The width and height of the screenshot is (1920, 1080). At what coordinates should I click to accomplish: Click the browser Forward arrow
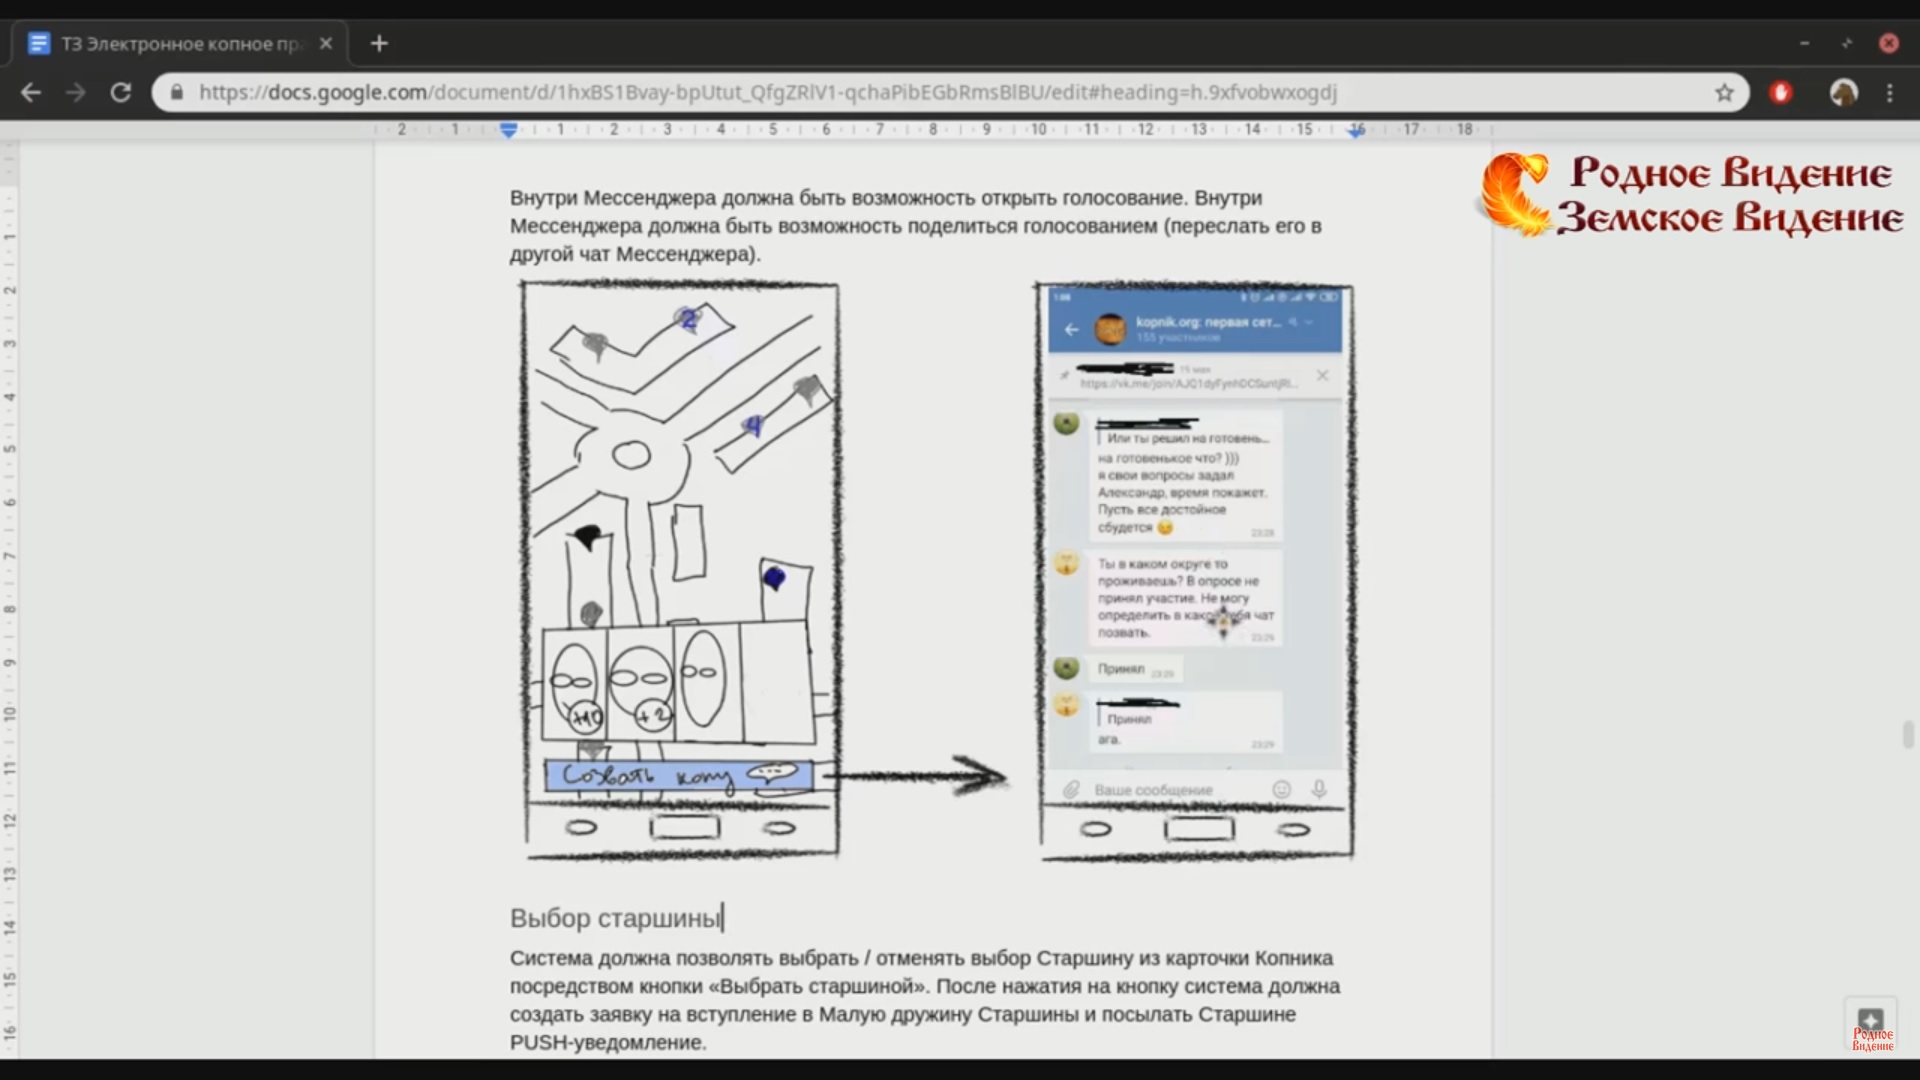76,93
